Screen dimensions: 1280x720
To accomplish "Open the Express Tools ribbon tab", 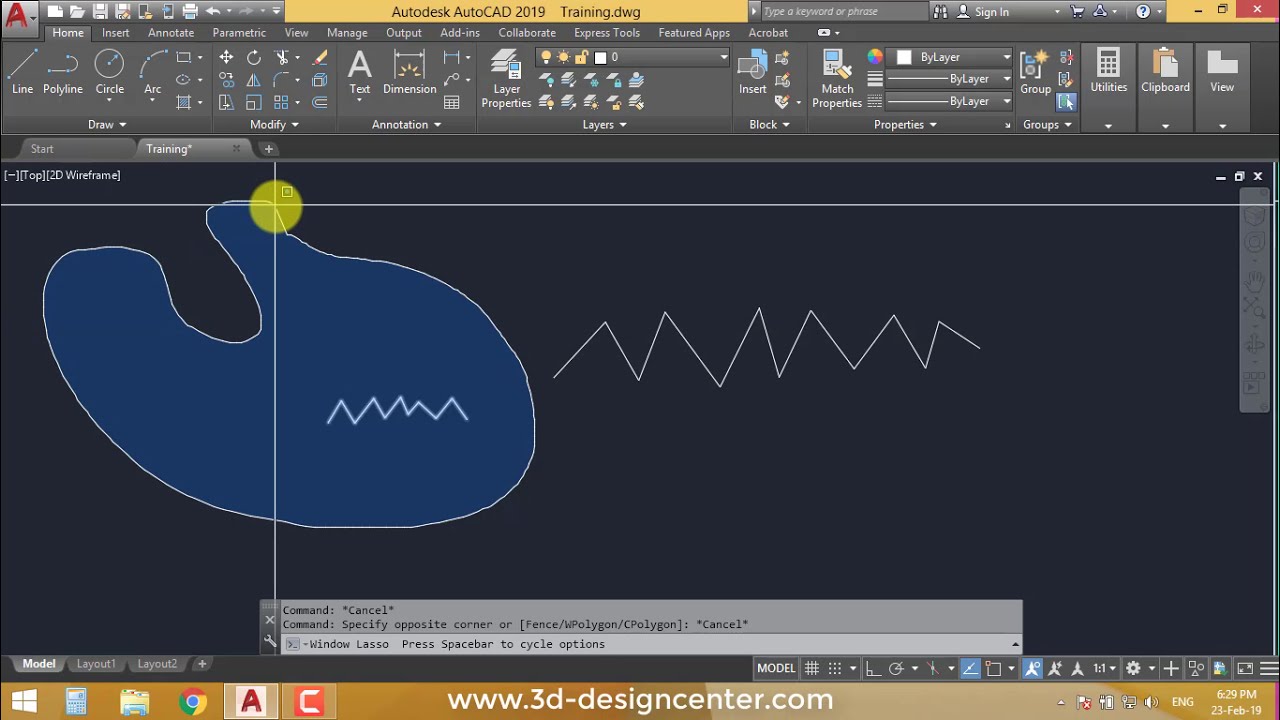I will click(607, 33).
